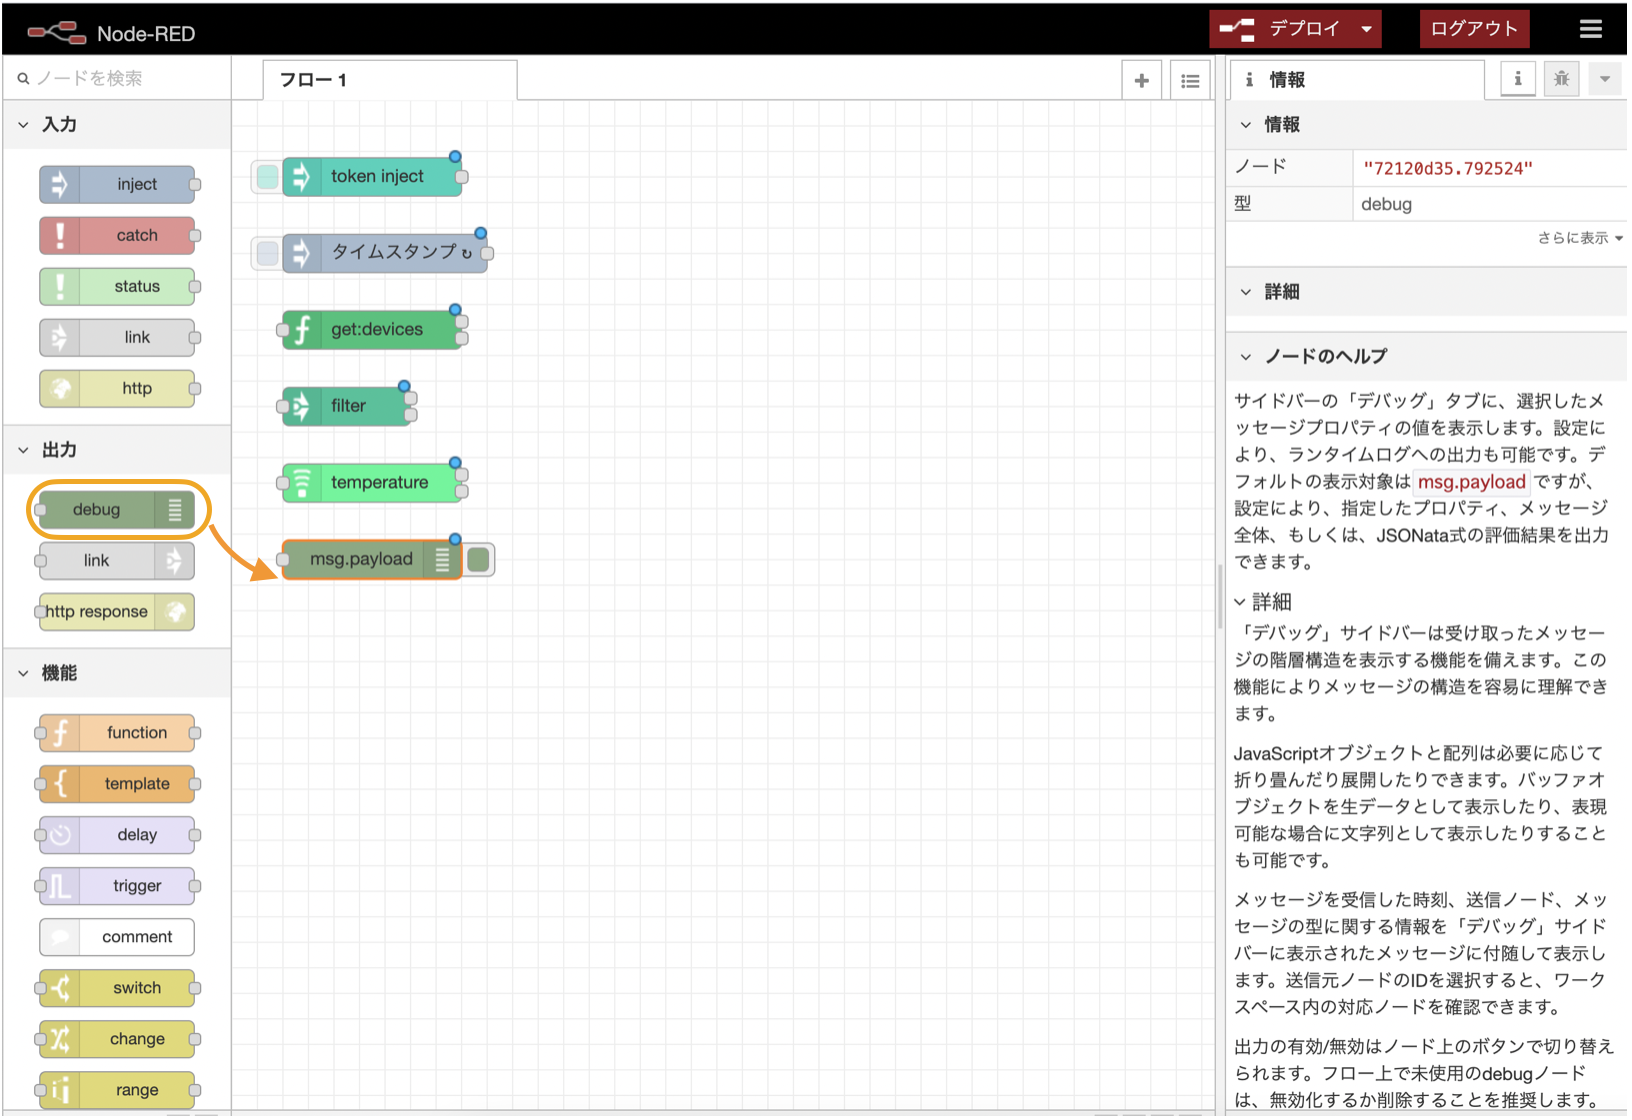Switch to the フロー 1 tab

pyautogui.click(x=390, y=80)
